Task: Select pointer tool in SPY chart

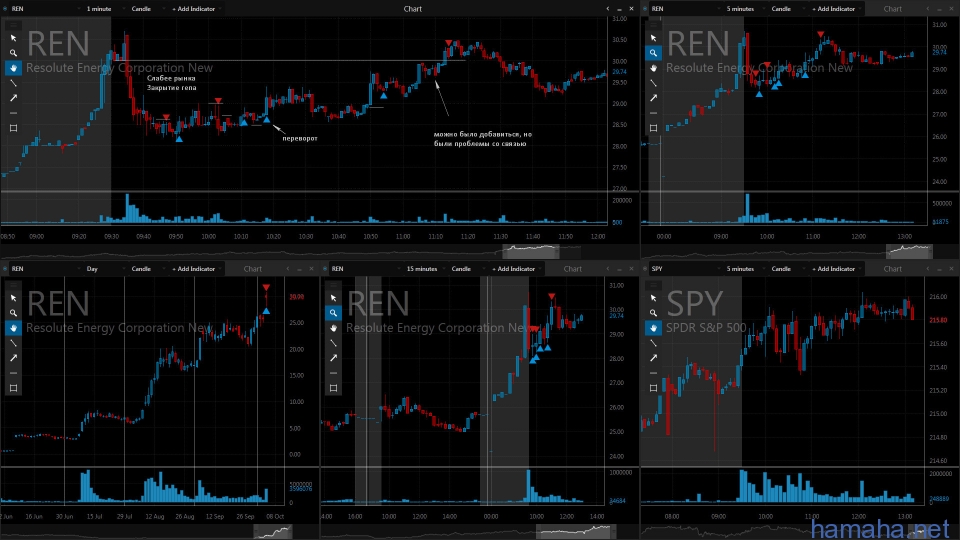Action: 653,298
